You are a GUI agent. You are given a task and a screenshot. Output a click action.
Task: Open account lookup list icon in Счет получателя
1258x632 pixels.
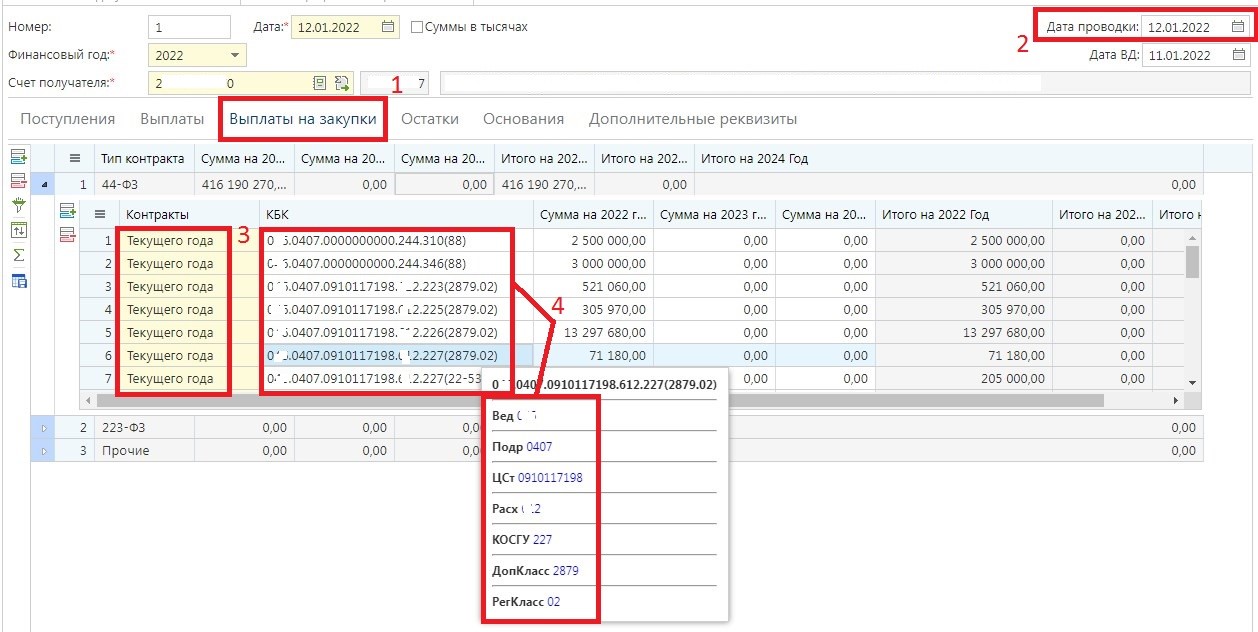pos(320,84)
